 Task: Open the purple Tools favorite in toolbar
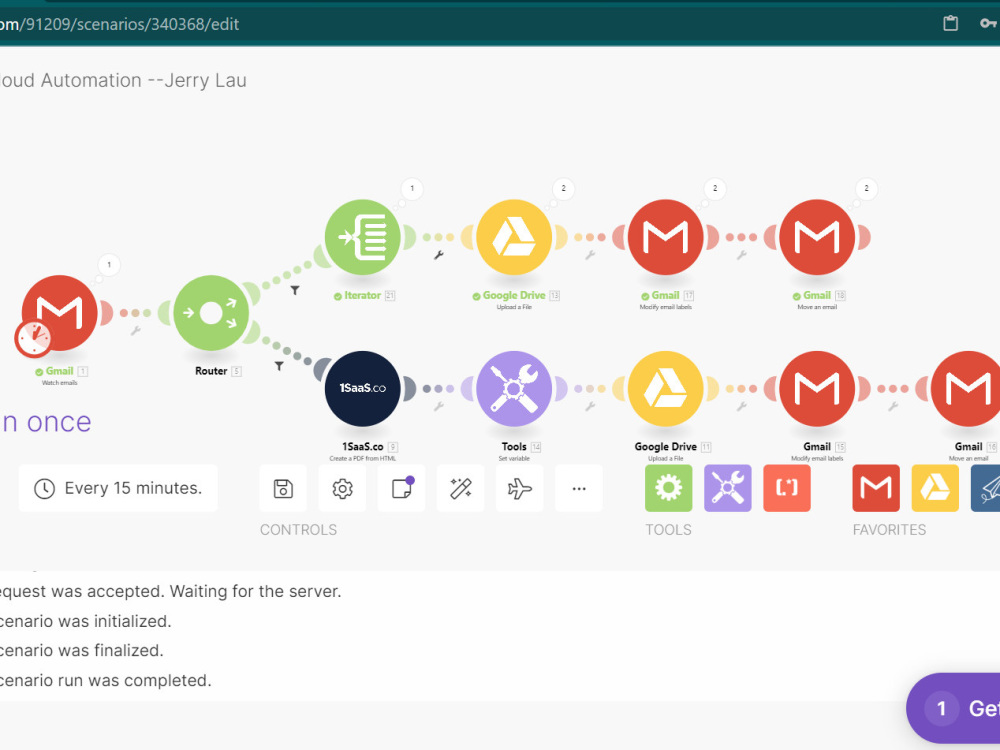[x=728, y=489]
